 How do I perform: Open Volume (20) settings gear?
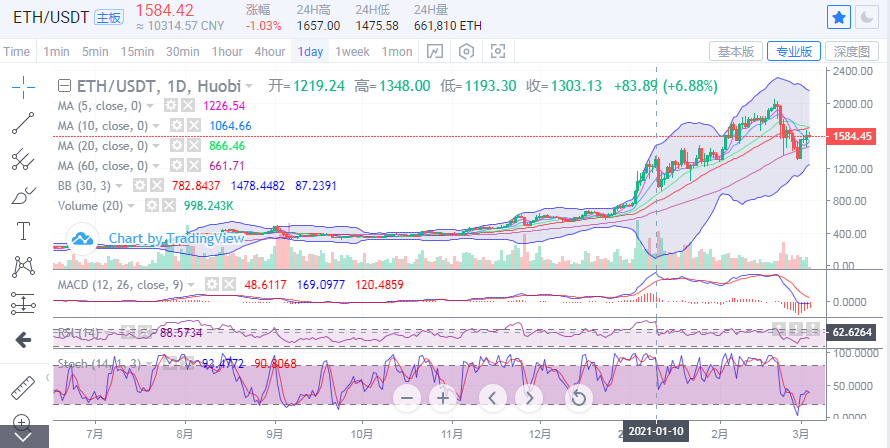(x=152, y=206)
